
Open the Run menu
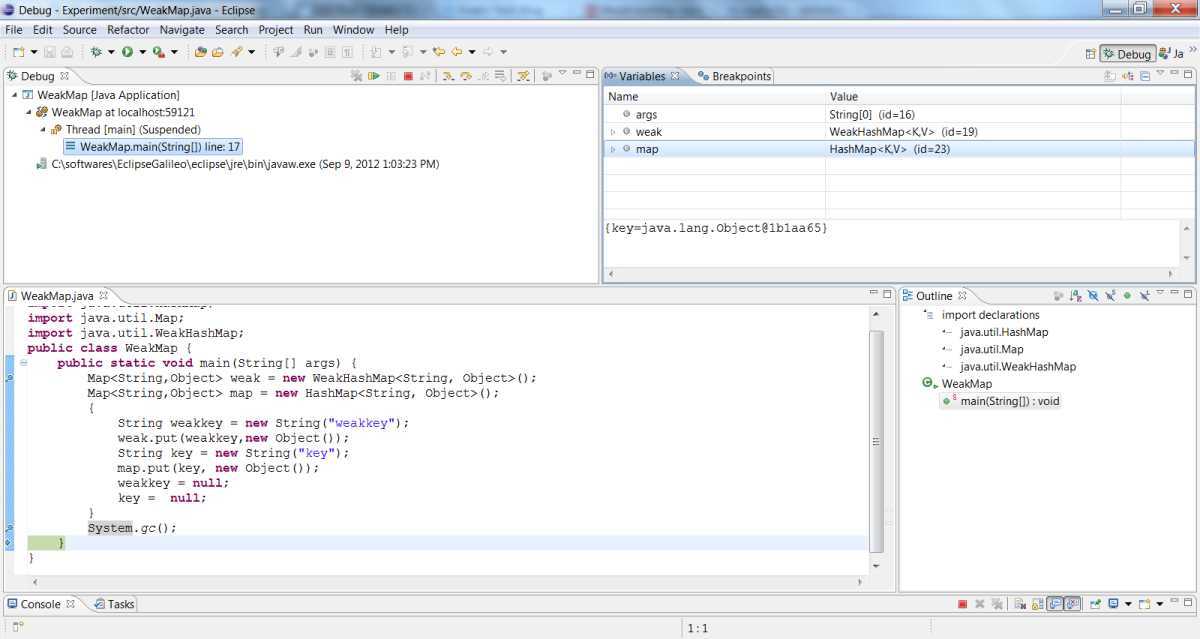point(313,30)
